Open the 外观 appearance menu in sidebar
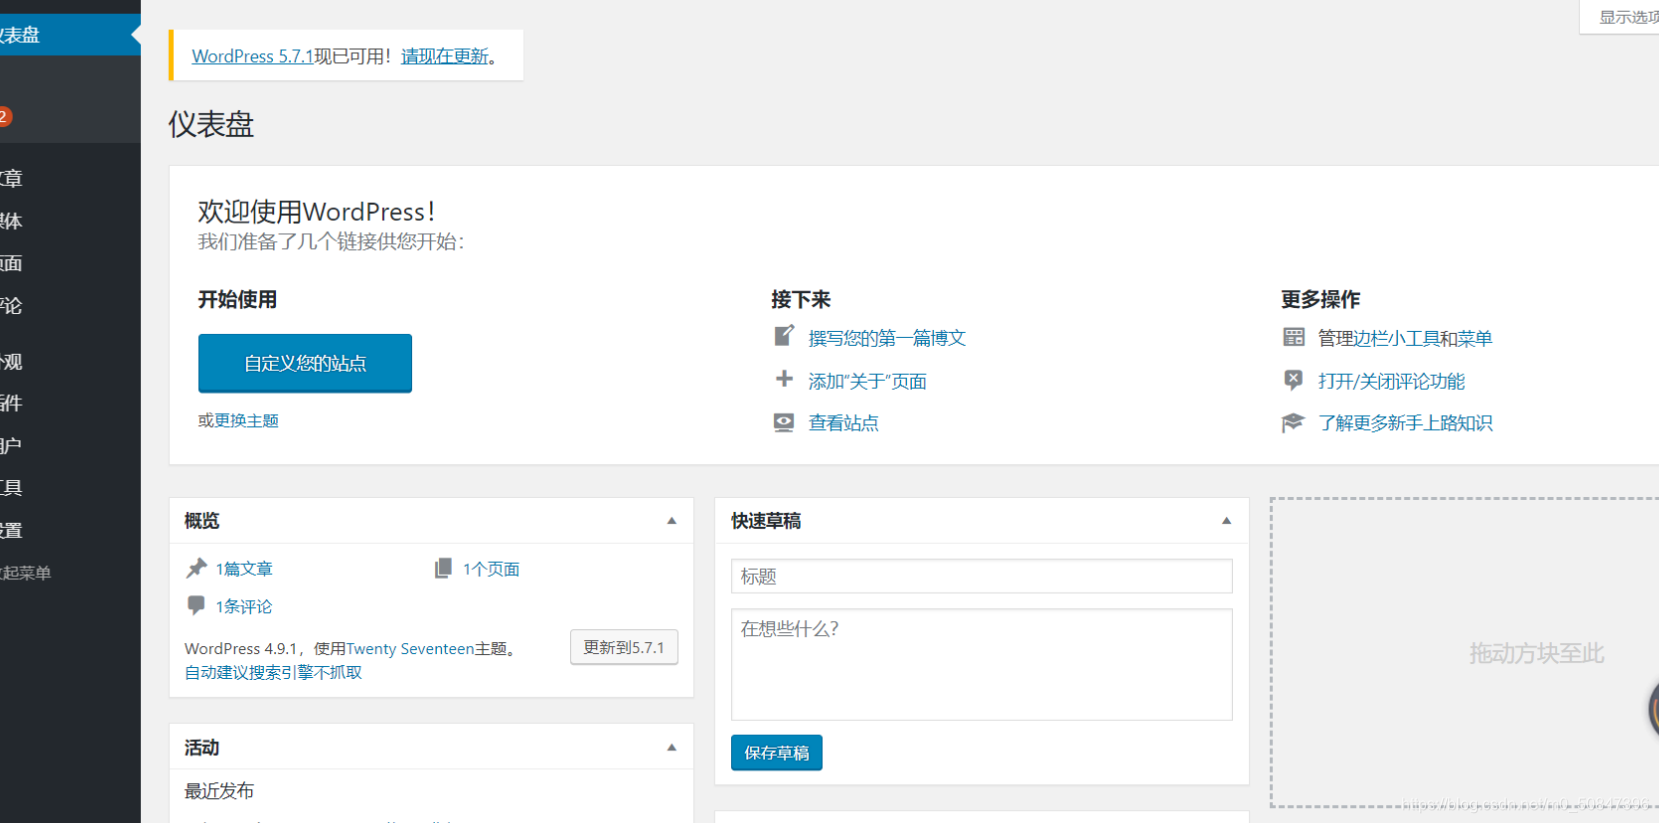Screen dimensions: 1659x823 click(x=70, y=361)
